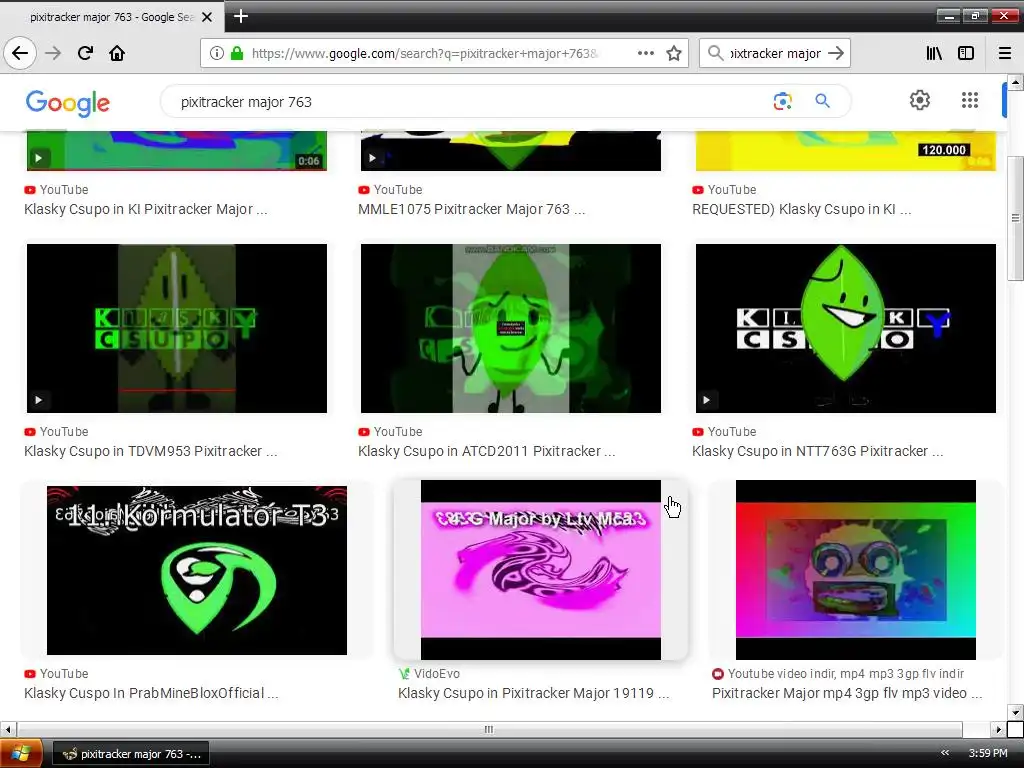Expand hidden system tray icons chevron
The width and height of the screenshot is (1024, 768).
click(944, 753)
